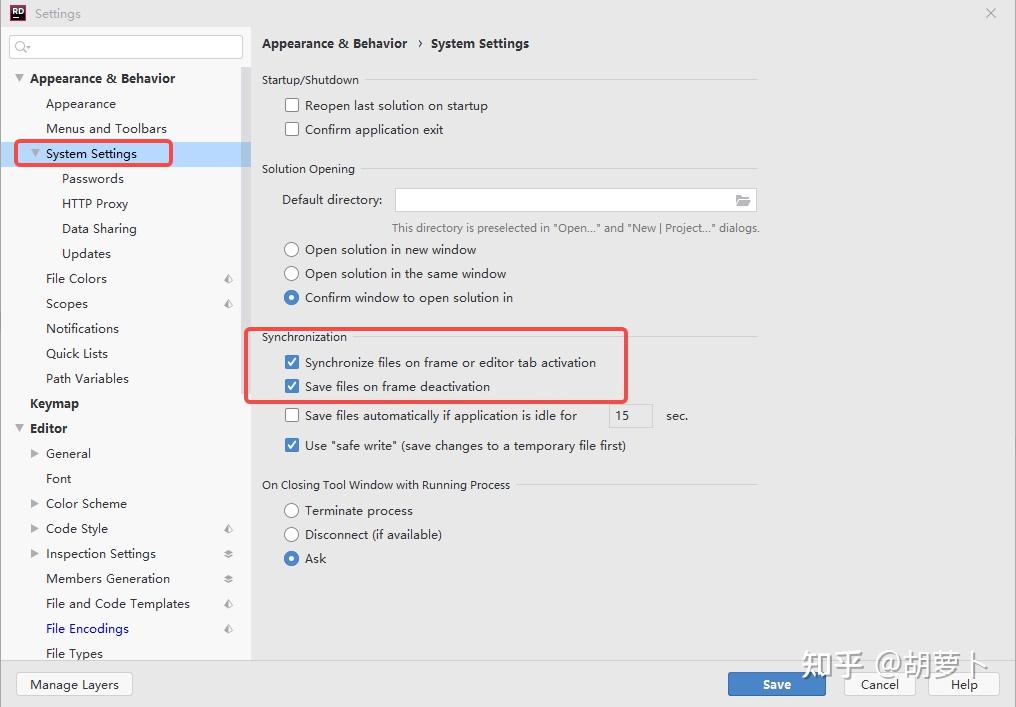This screenshot has width=1016, height=707.
Task: Expand the Color Scheme tree node
Action: [35, 504]
